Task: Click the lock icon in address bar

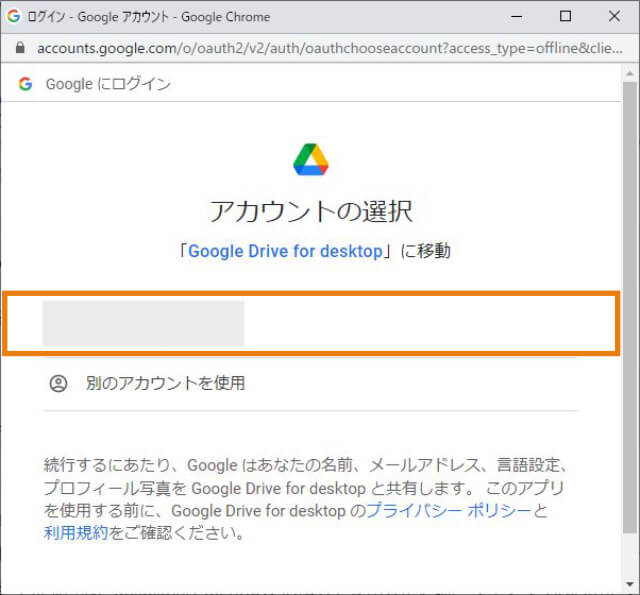Action: (20, 48)
